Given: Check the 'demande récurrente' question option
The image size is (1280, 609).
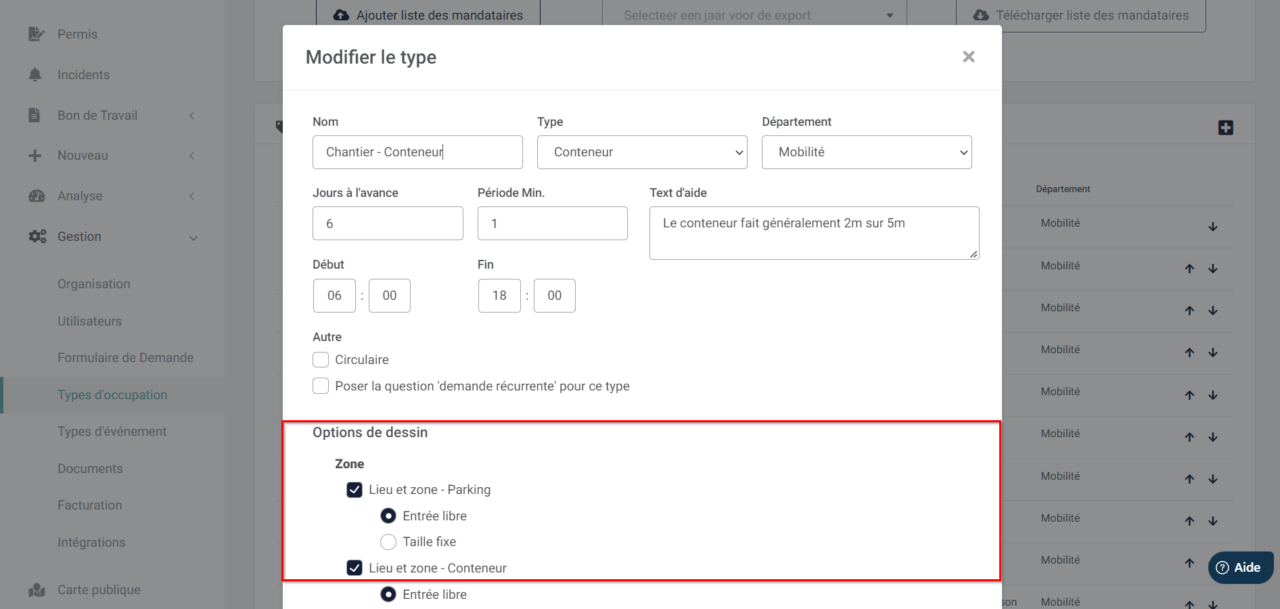Looking at the screenshot, I should coord(321,386).
